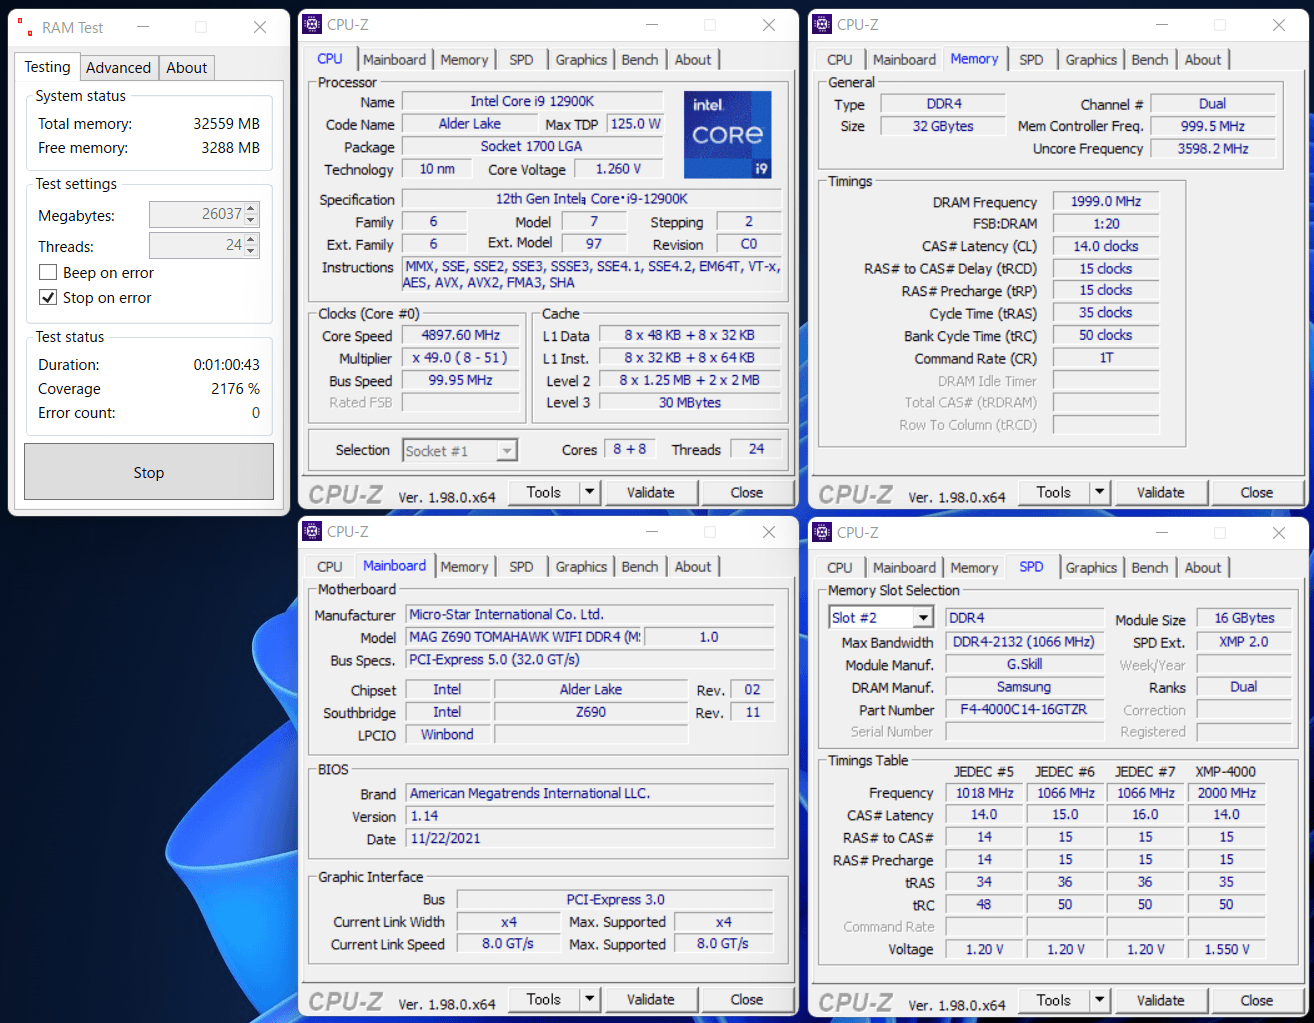The width and height of the screenshot is (1314, 1023).
Task: Click the Close button in the CPU window
Action: [x=746, y=492]
